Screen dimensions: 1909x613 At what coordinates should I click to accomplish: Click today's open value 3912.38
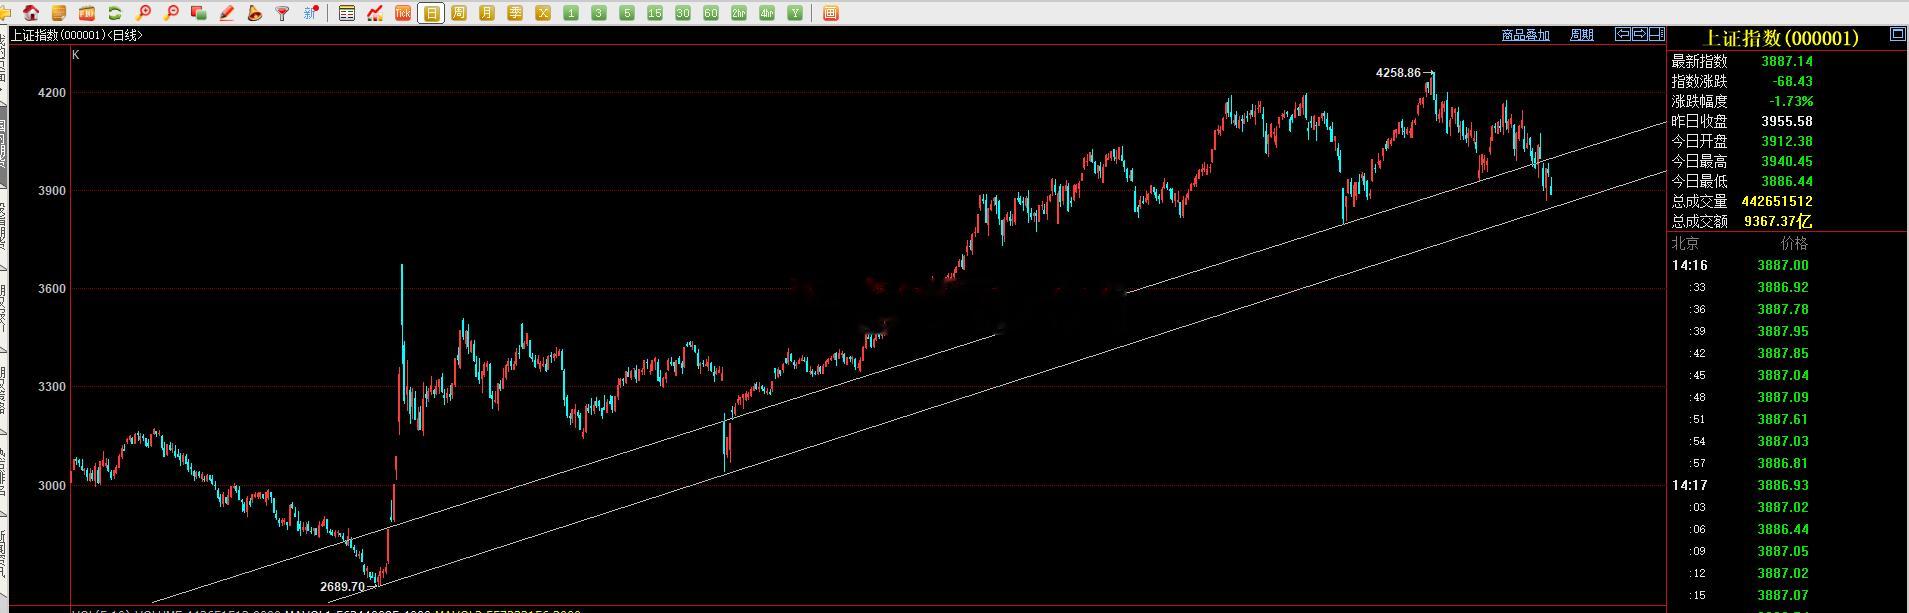1786,141
